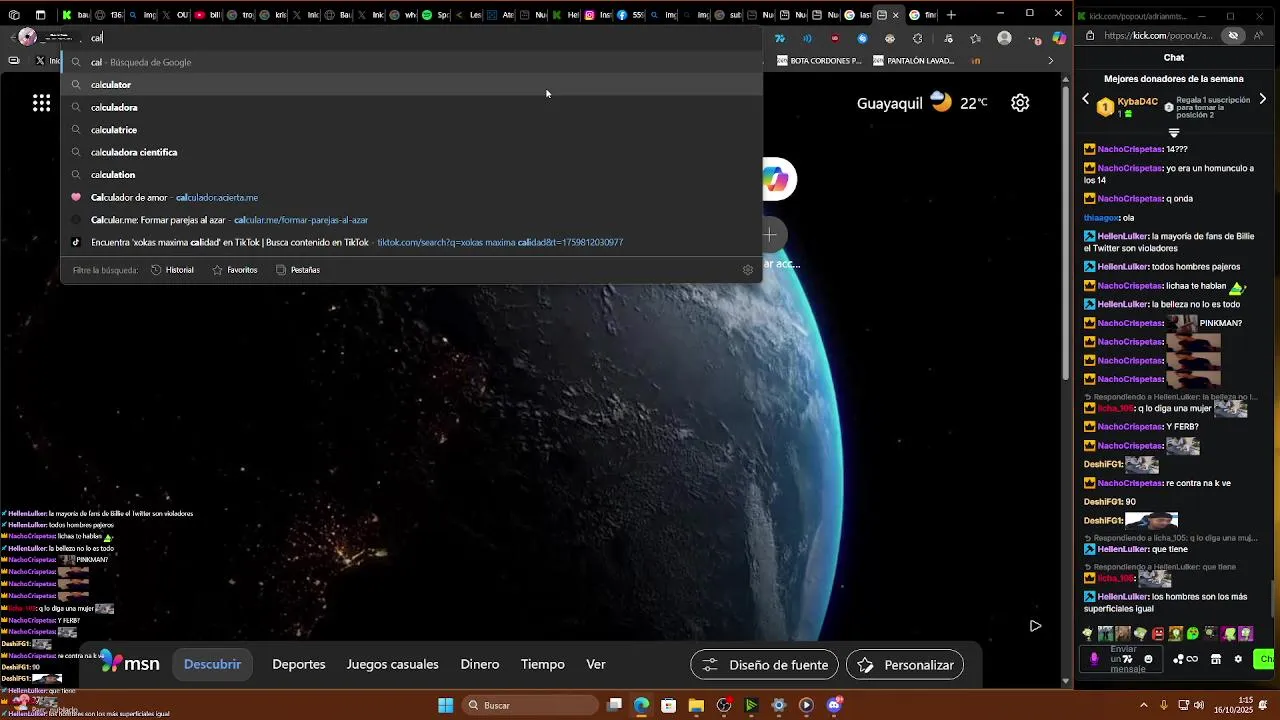
Task: Open notifications bell in system tray
Action: tap(1265, 705)
